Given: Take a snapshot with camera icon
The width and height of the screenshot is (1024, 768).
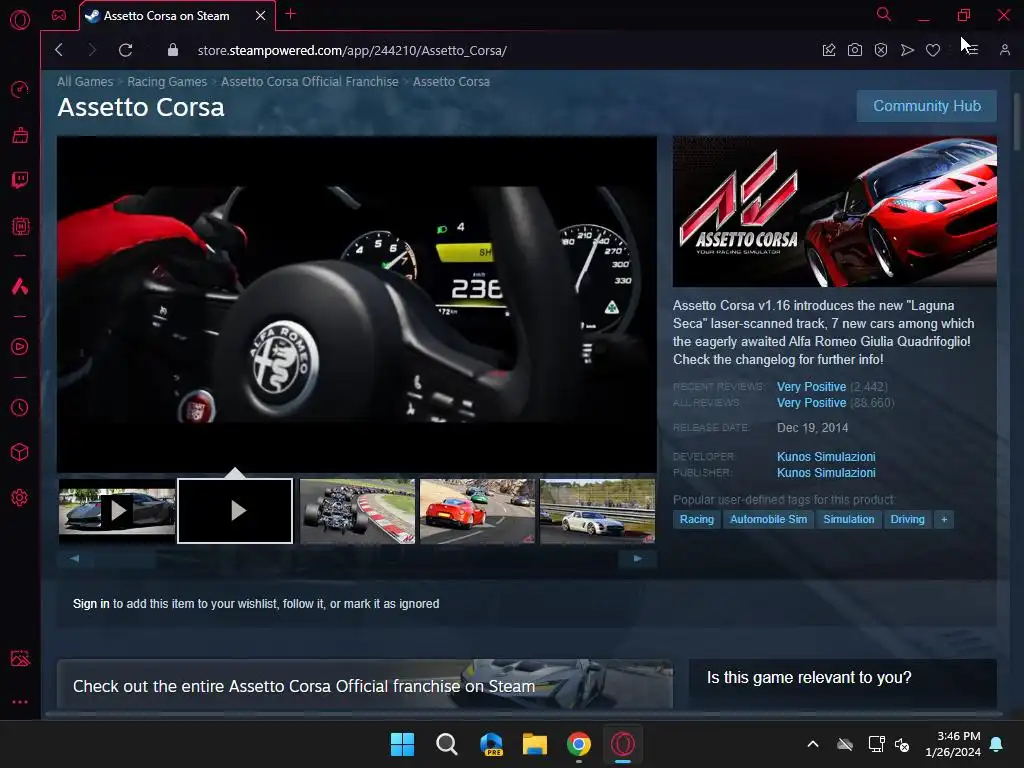Looking at the screenshot, I should coord(855,50).
